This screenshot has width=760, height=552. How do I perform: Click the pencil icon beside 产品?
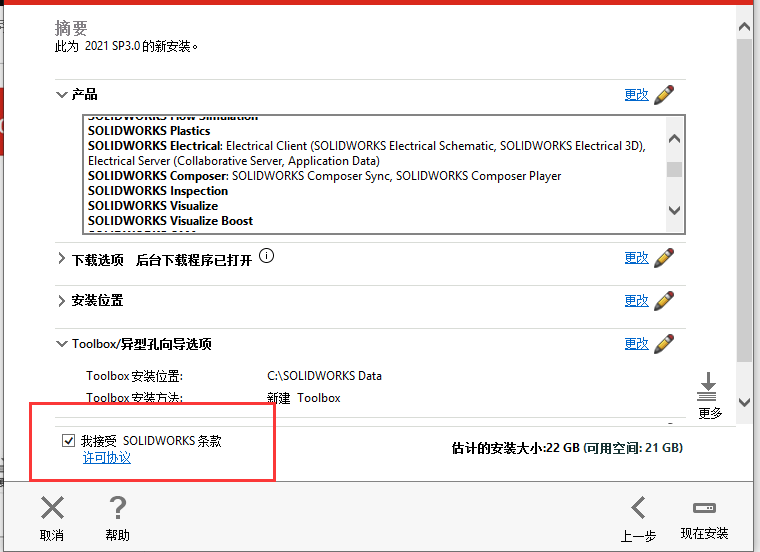tap(664, 95)
